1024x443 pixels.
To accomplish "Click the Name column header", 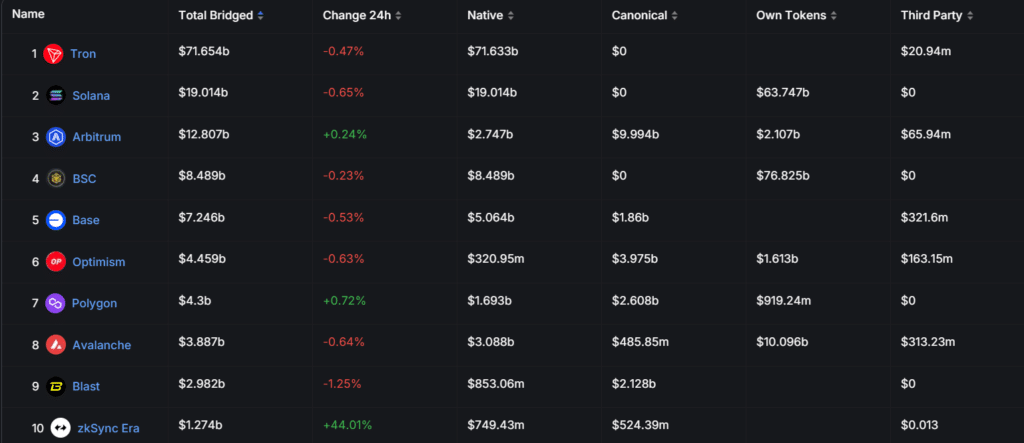I will click(x=28, y=15).
